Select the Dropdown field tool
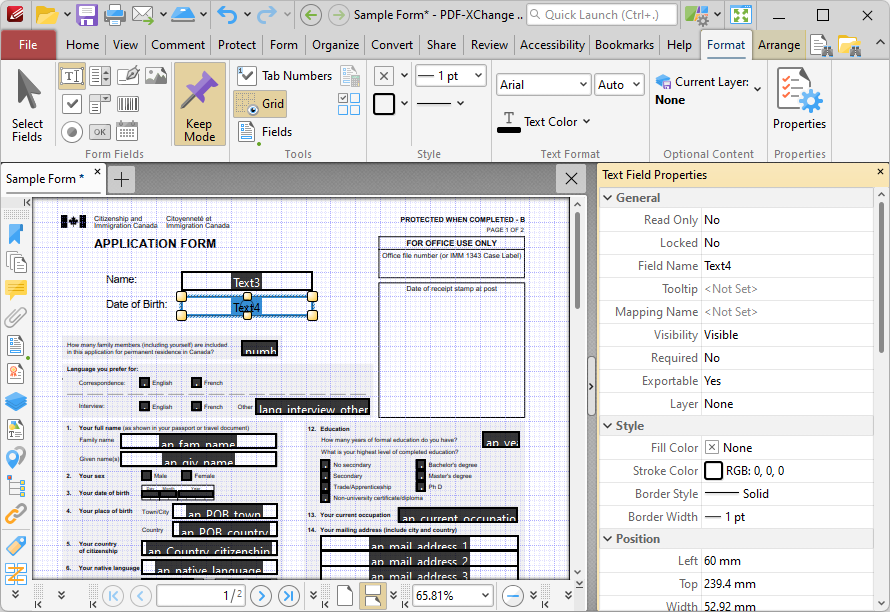Screen dimensions: 890x612 100,104
